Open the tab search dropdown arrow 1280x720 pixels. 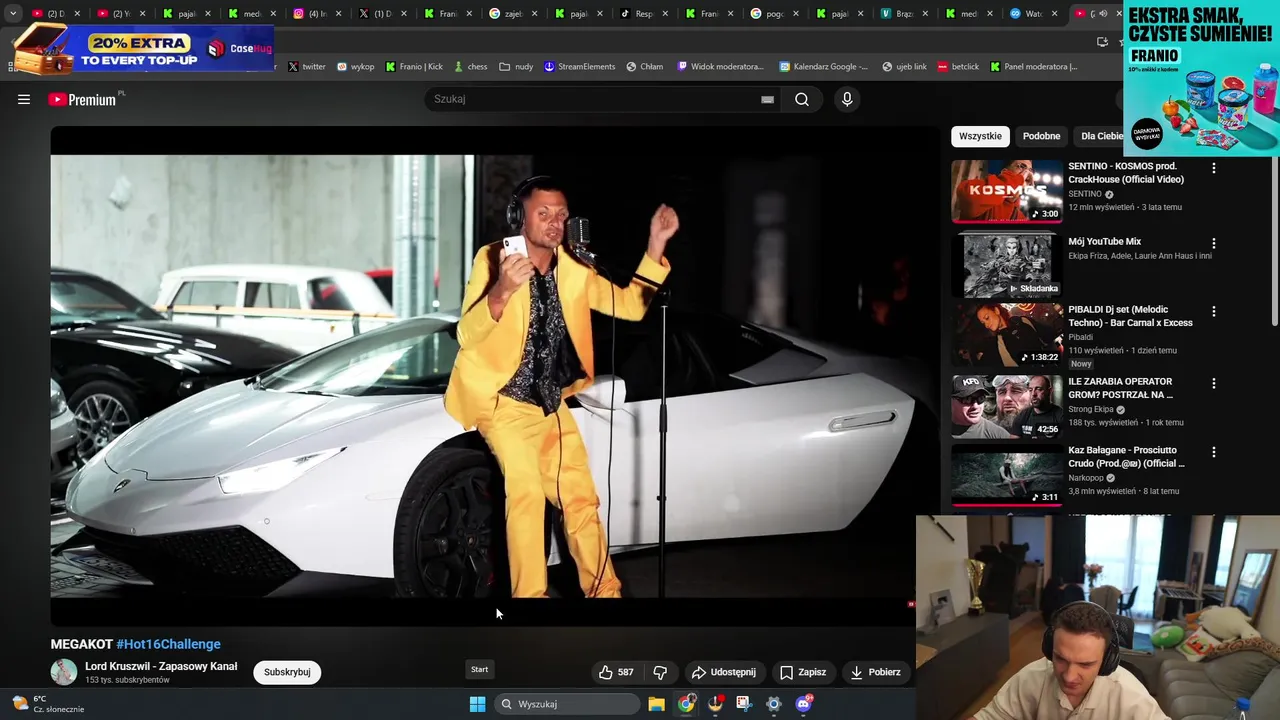click(x=13, y=14)
